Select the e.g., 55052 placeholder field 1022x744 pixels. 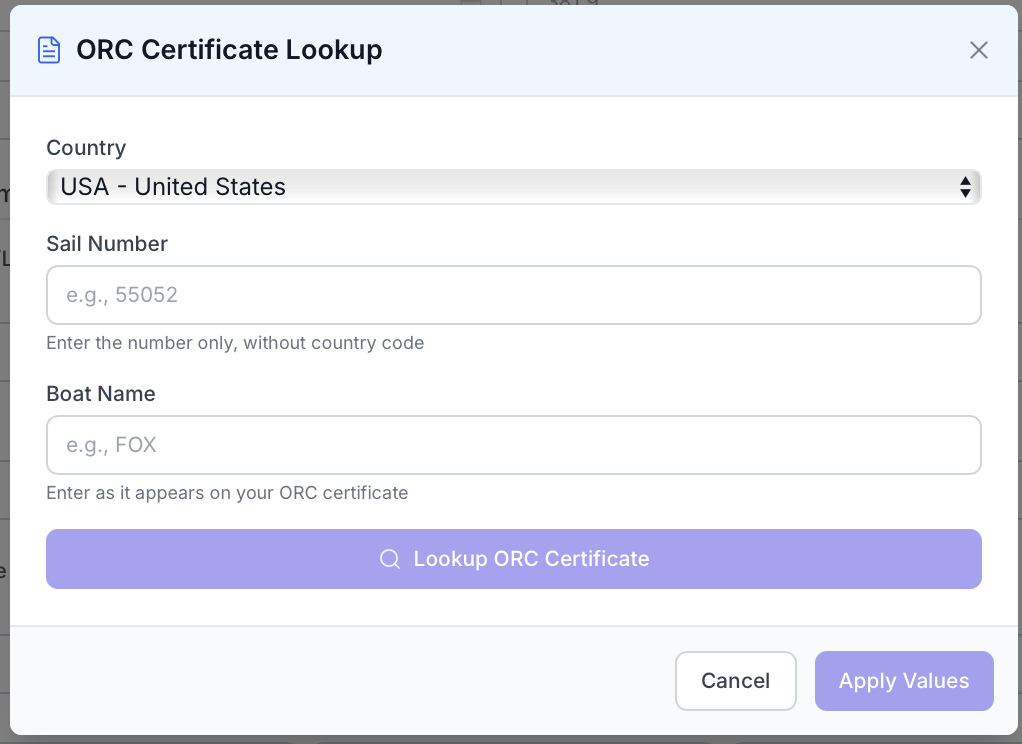[513, 295]
